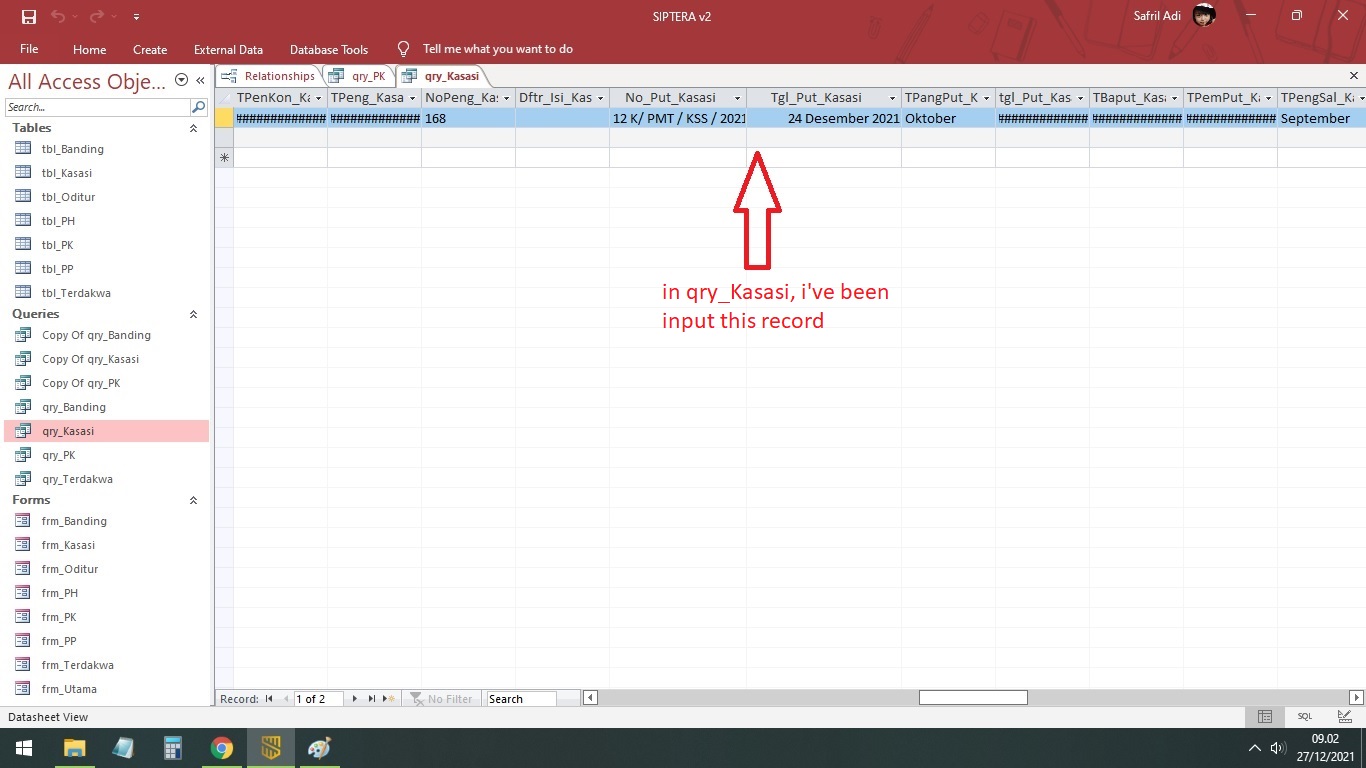Viewport: 1366px width, 768px height.
Task: Open the Database Tools ribbon tab
Action: (329, 49)
